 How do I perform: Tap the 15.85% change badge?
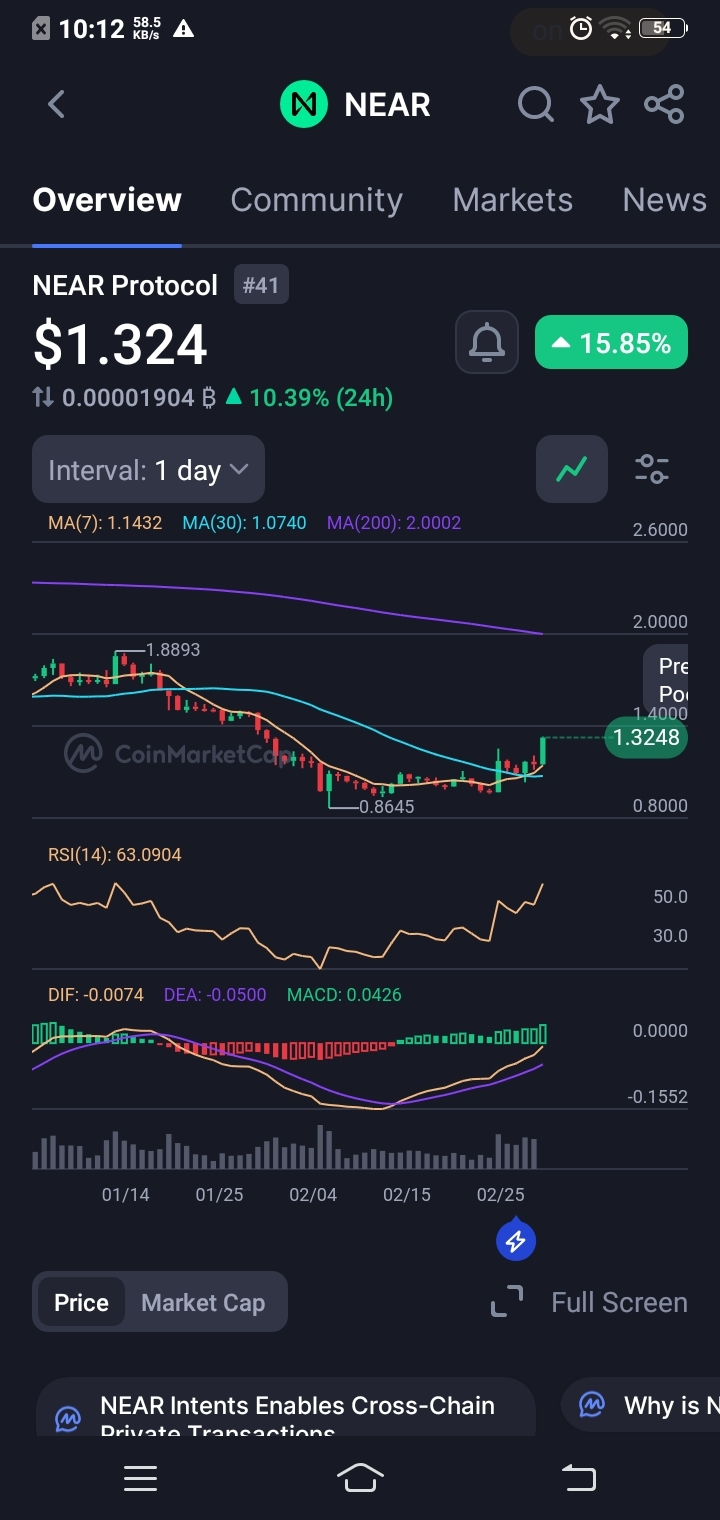pyautogui.click(x=611, y=343)
